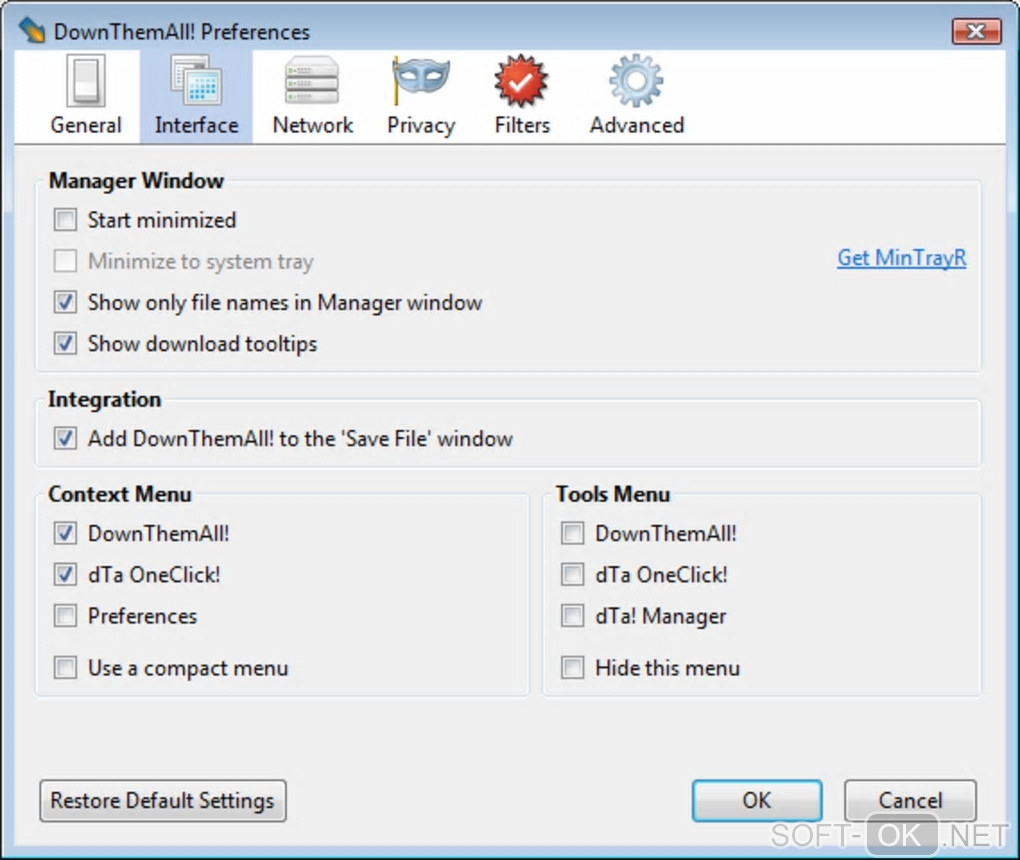Switch to the Filters tab label
The image size is (1020, 860).
[522, 125]
